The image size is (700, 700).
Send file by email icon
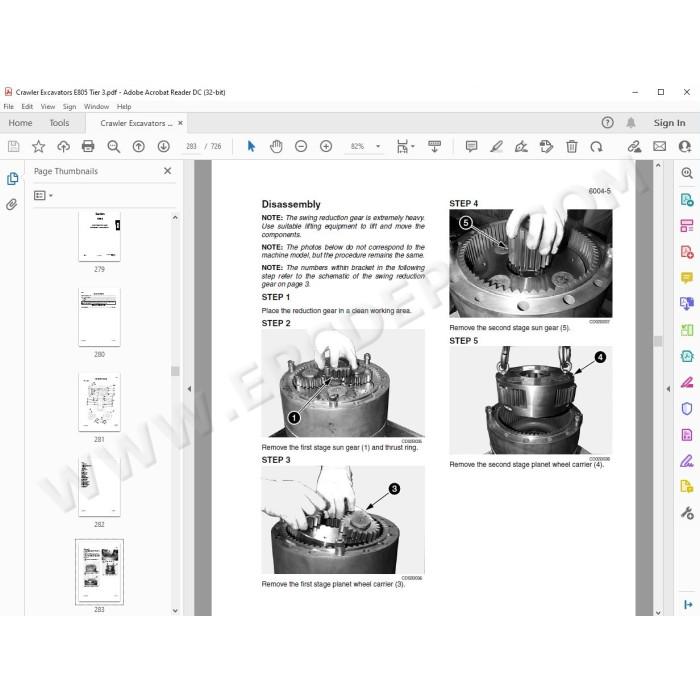coord(659,146)
